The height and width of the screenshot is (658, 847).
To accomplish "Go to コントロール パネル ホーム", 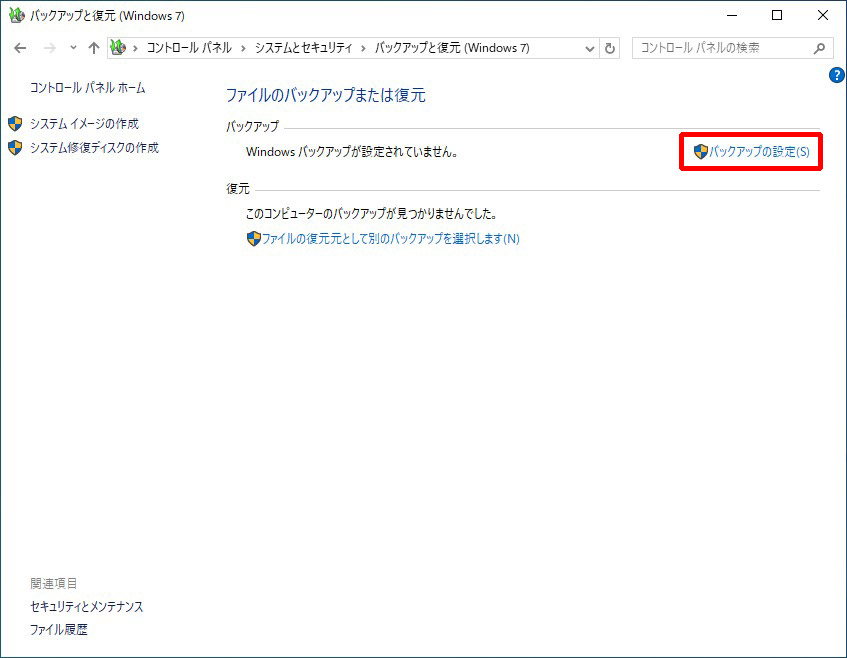I will [x=88, y=88].
